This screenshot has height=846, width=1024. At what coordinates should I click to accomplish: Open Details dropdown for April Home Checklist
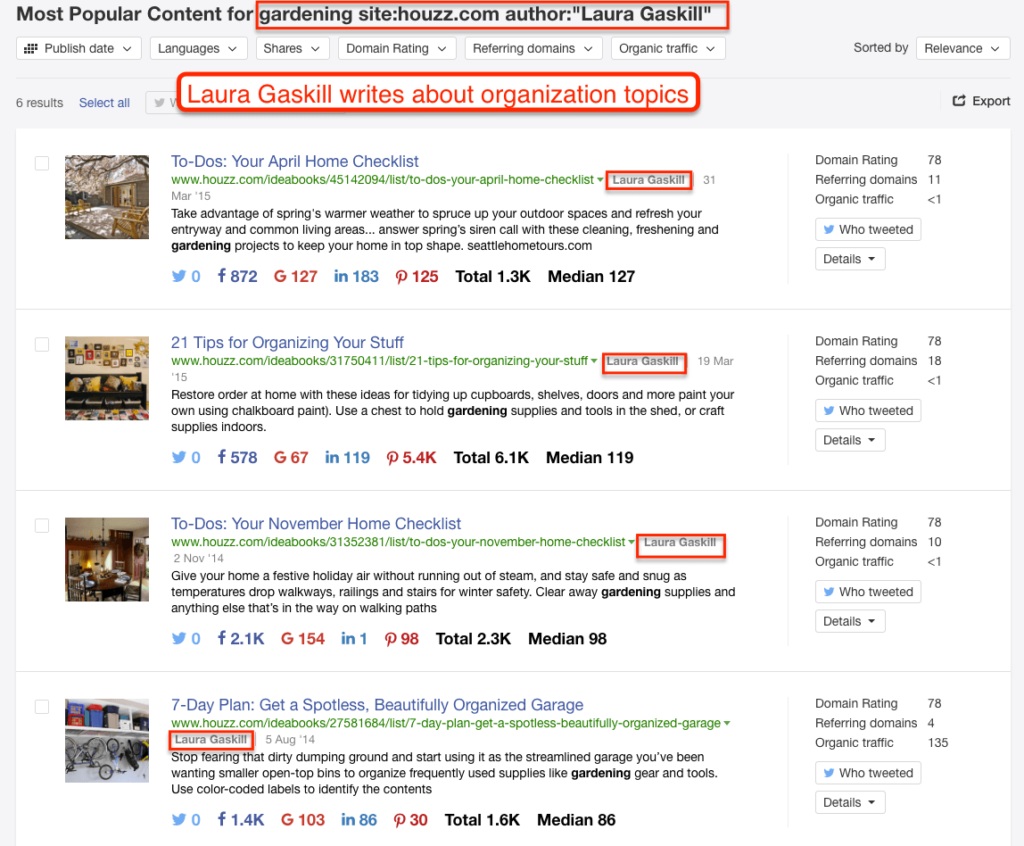click(x=850, y=259)
